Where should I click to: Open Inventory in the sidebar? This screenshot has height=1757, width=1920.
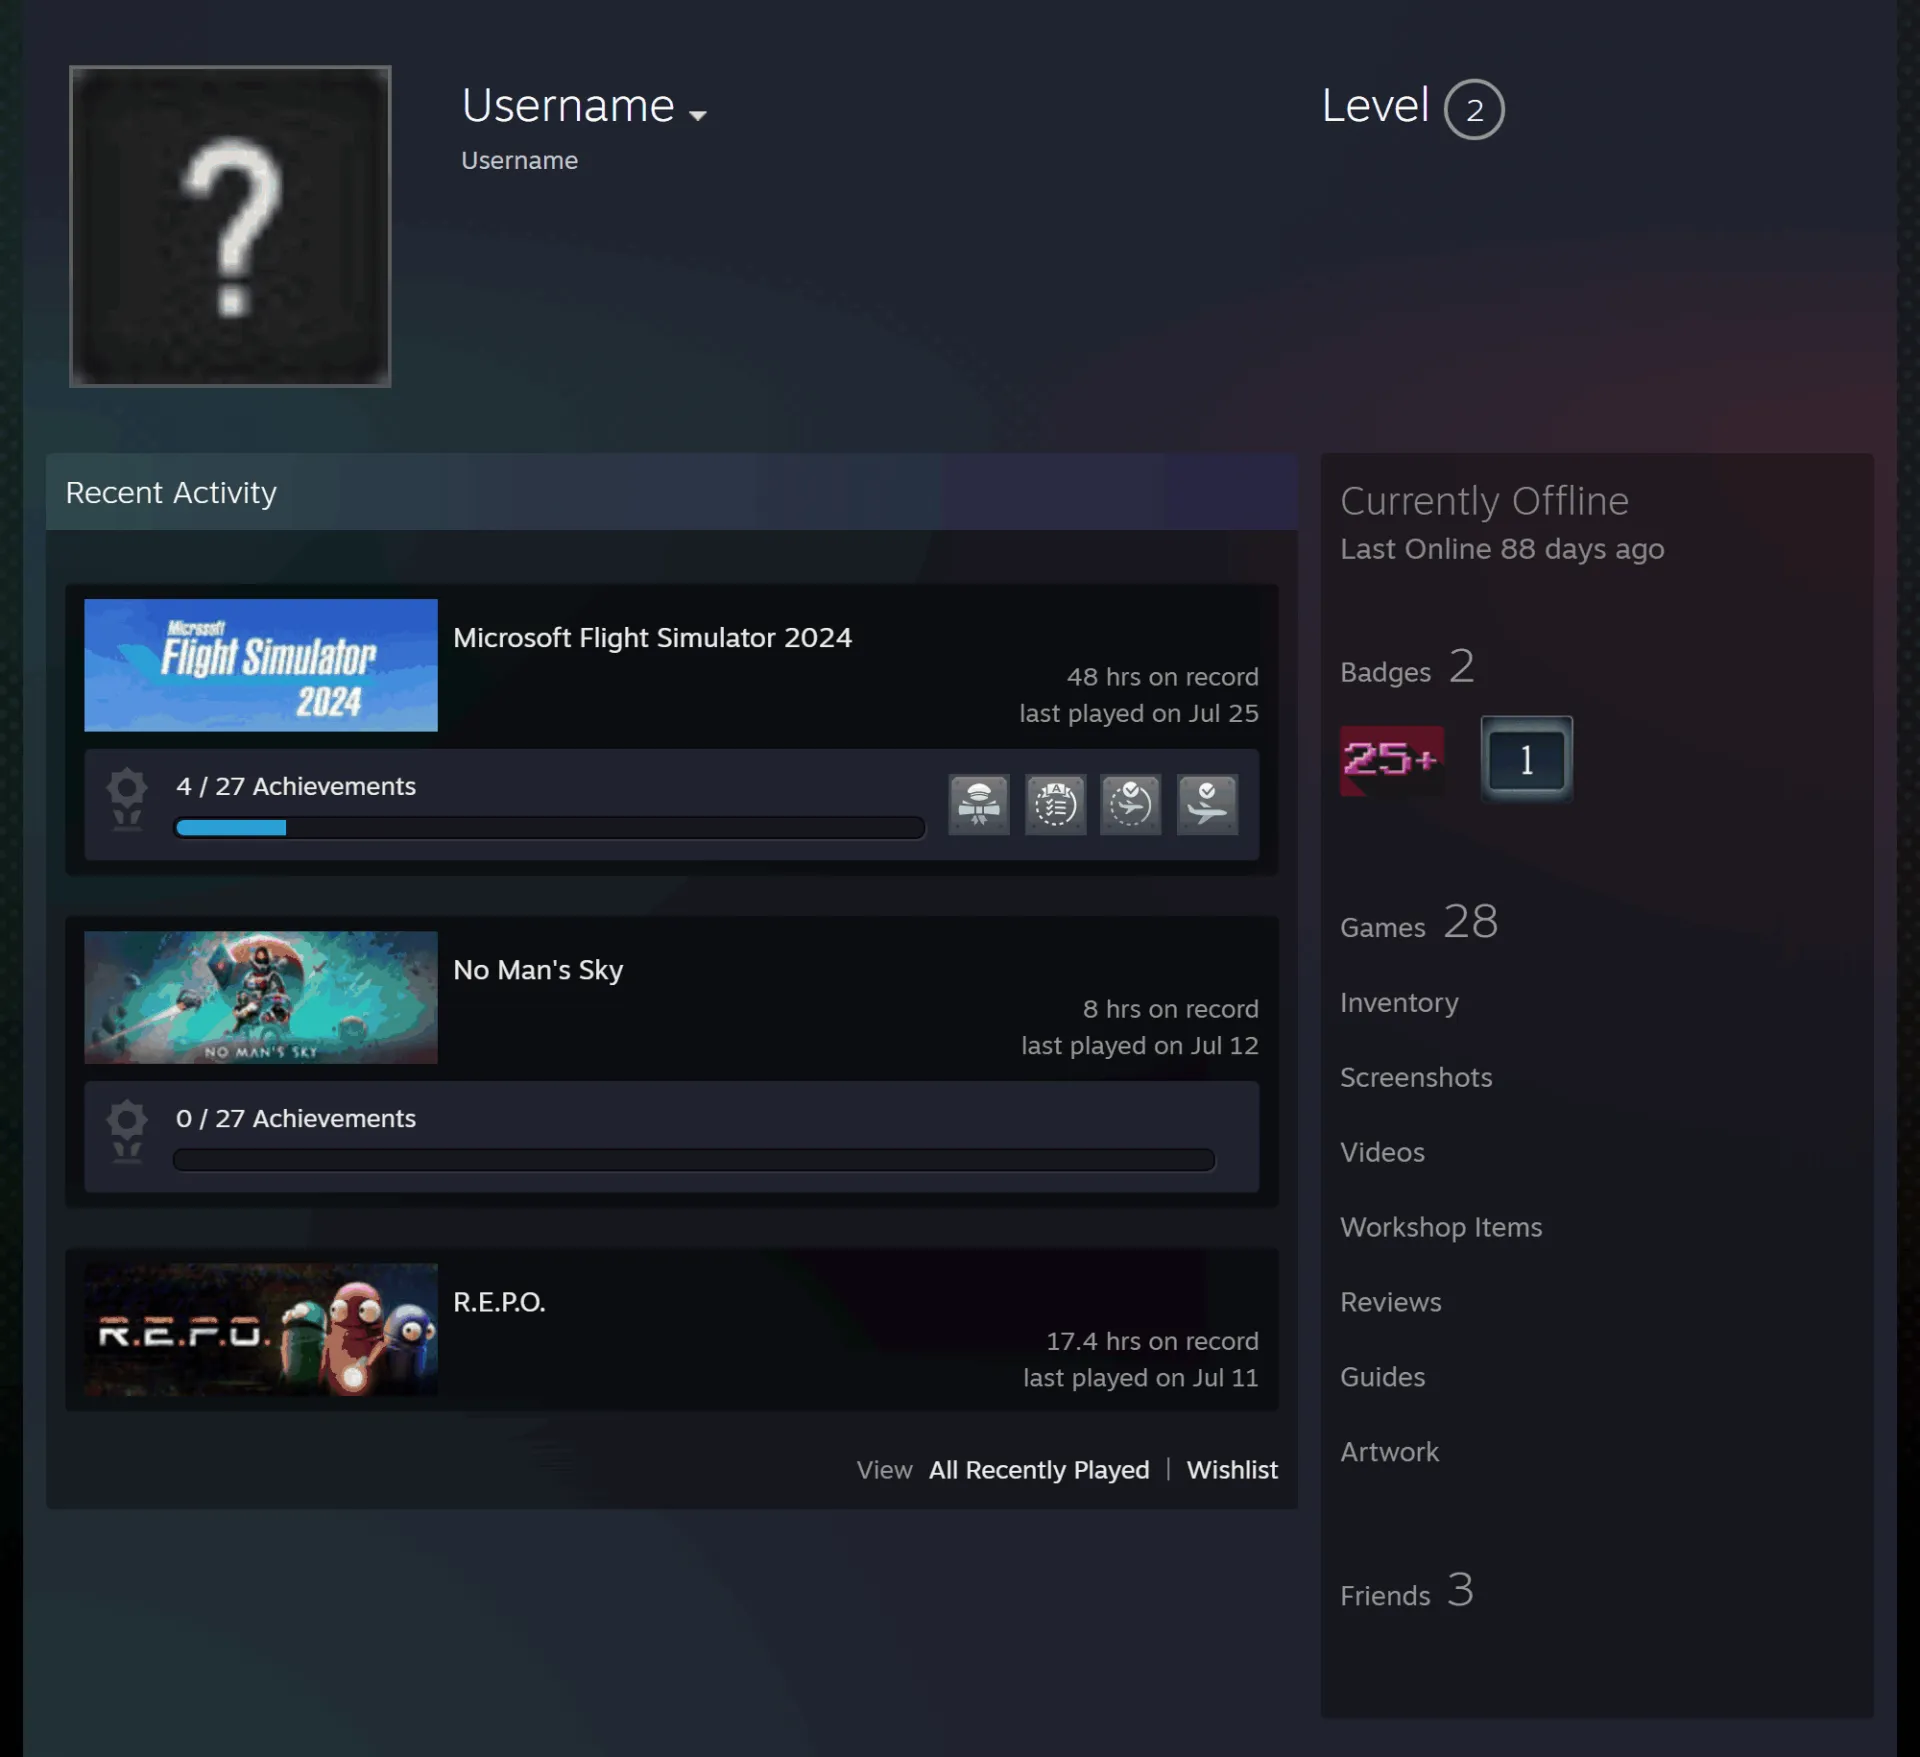click(x=1399, y=1002)
